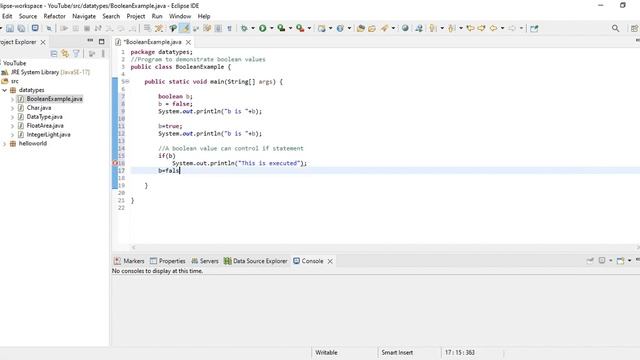This screenshot has width=640, height=360.
Task: Maximize the Project Explorer view
Action: click(102, 42)
